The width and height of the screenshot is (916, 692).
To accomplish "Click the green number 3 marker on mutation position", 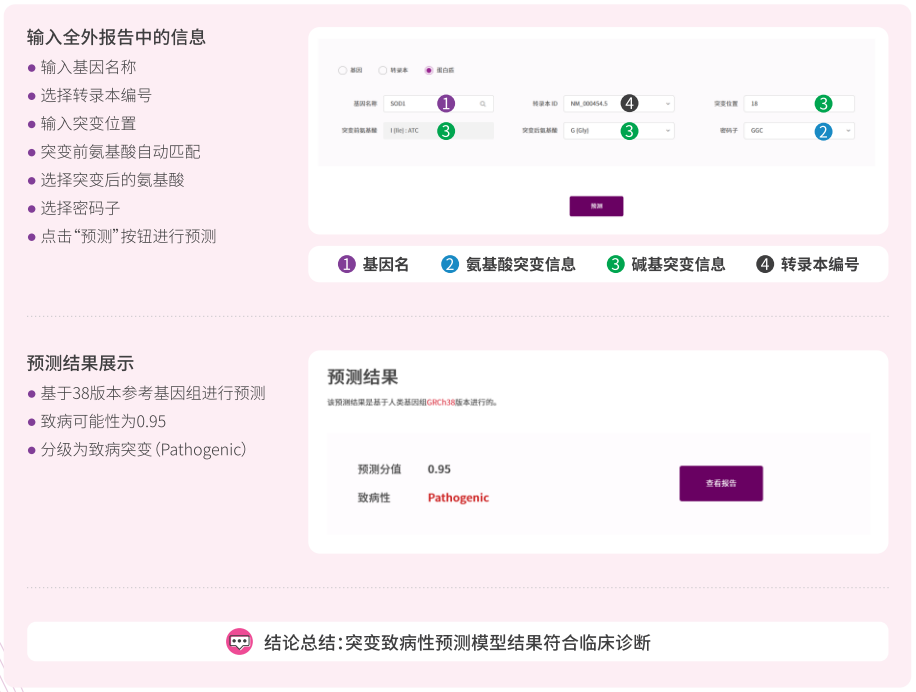I will coord(822,103).
